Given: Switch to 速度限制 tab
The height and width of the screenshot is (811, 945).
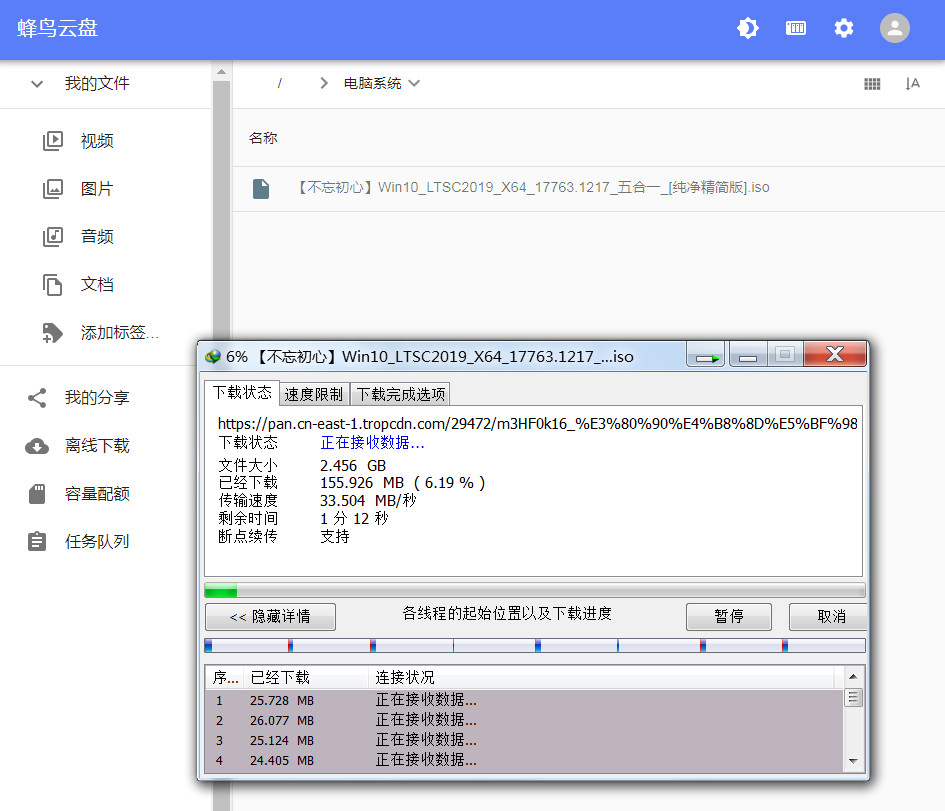Looking at the screenshot, I should point(314,395).
